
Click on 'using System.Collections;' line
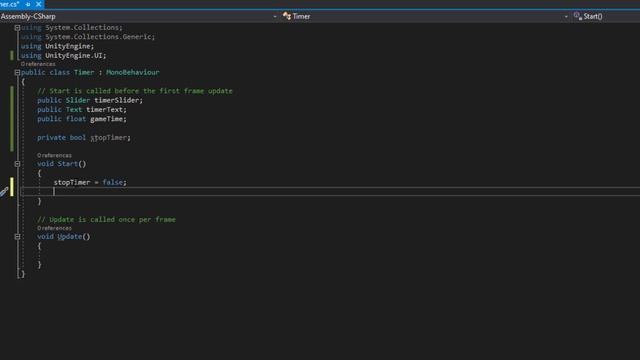(x=71, y=27)
